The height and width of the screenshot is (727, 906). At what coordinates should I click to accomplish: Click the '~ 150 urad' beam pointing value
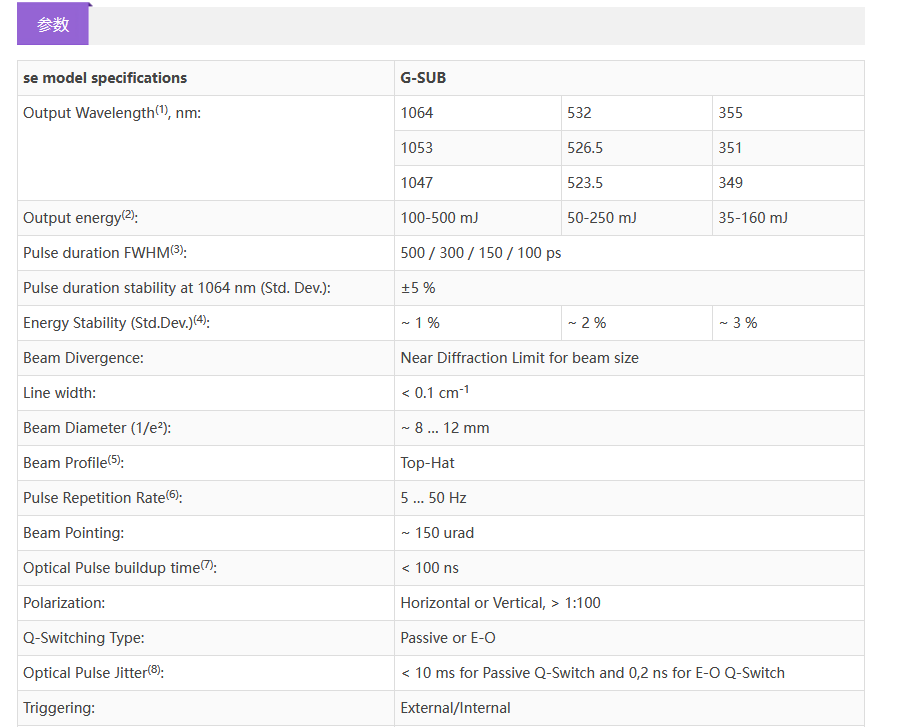point(437,533)
